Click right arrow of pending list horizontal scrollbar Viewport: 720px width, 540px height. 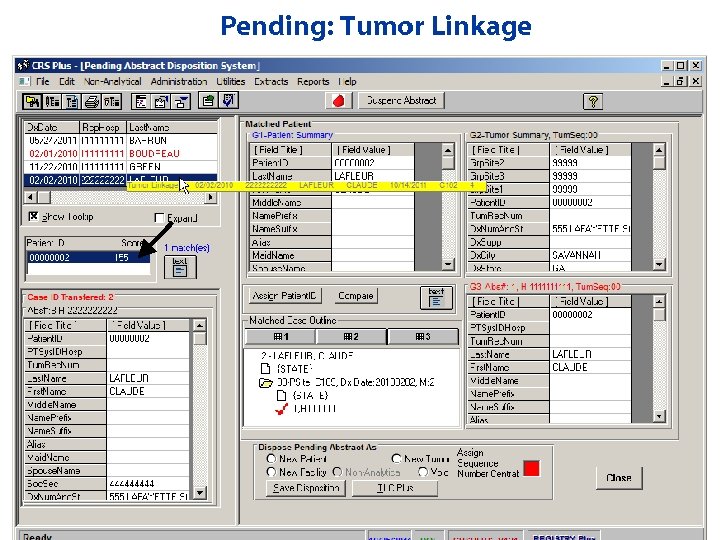pos(211,197)
